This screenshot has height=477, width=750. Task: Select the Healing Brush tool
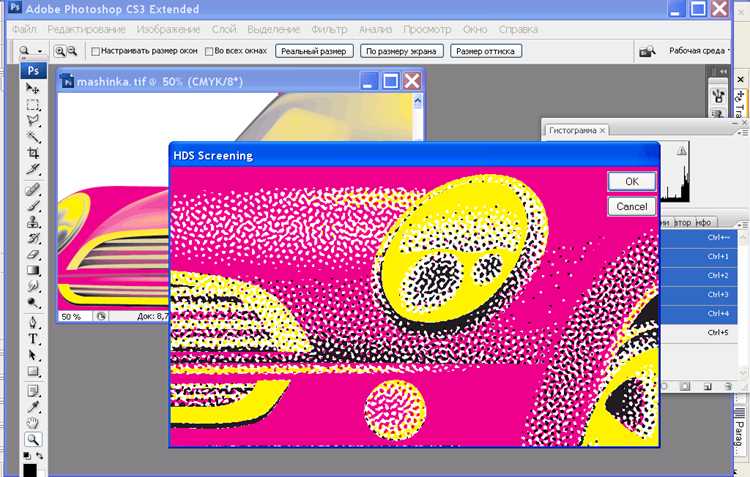[33, 190]
